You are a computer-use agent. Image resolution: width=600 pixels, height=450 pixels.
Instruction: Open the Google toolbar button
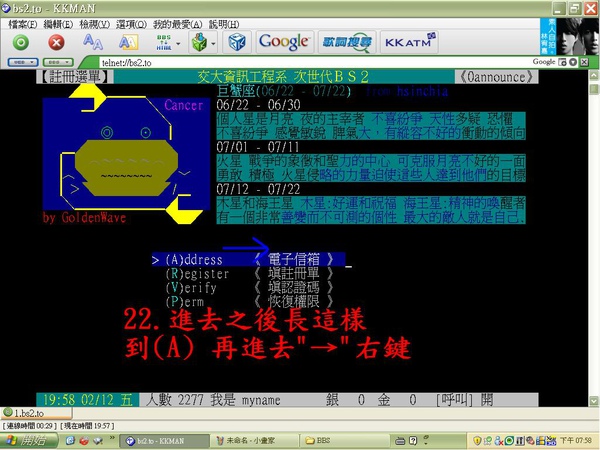[284, 42]
